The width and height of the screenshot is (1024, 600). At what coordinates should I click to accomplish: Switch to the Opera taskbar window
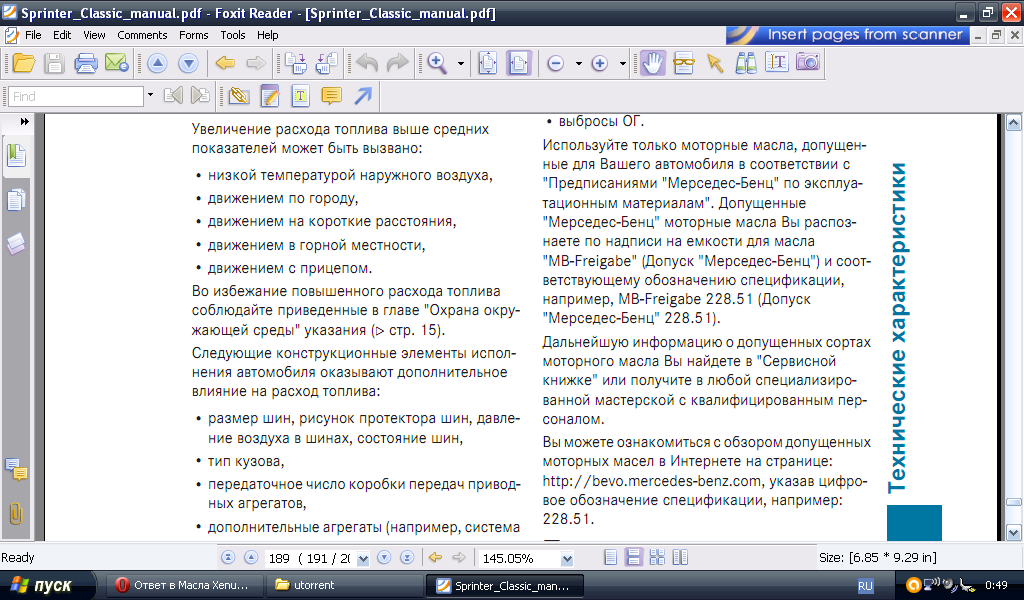click(185, 586)
